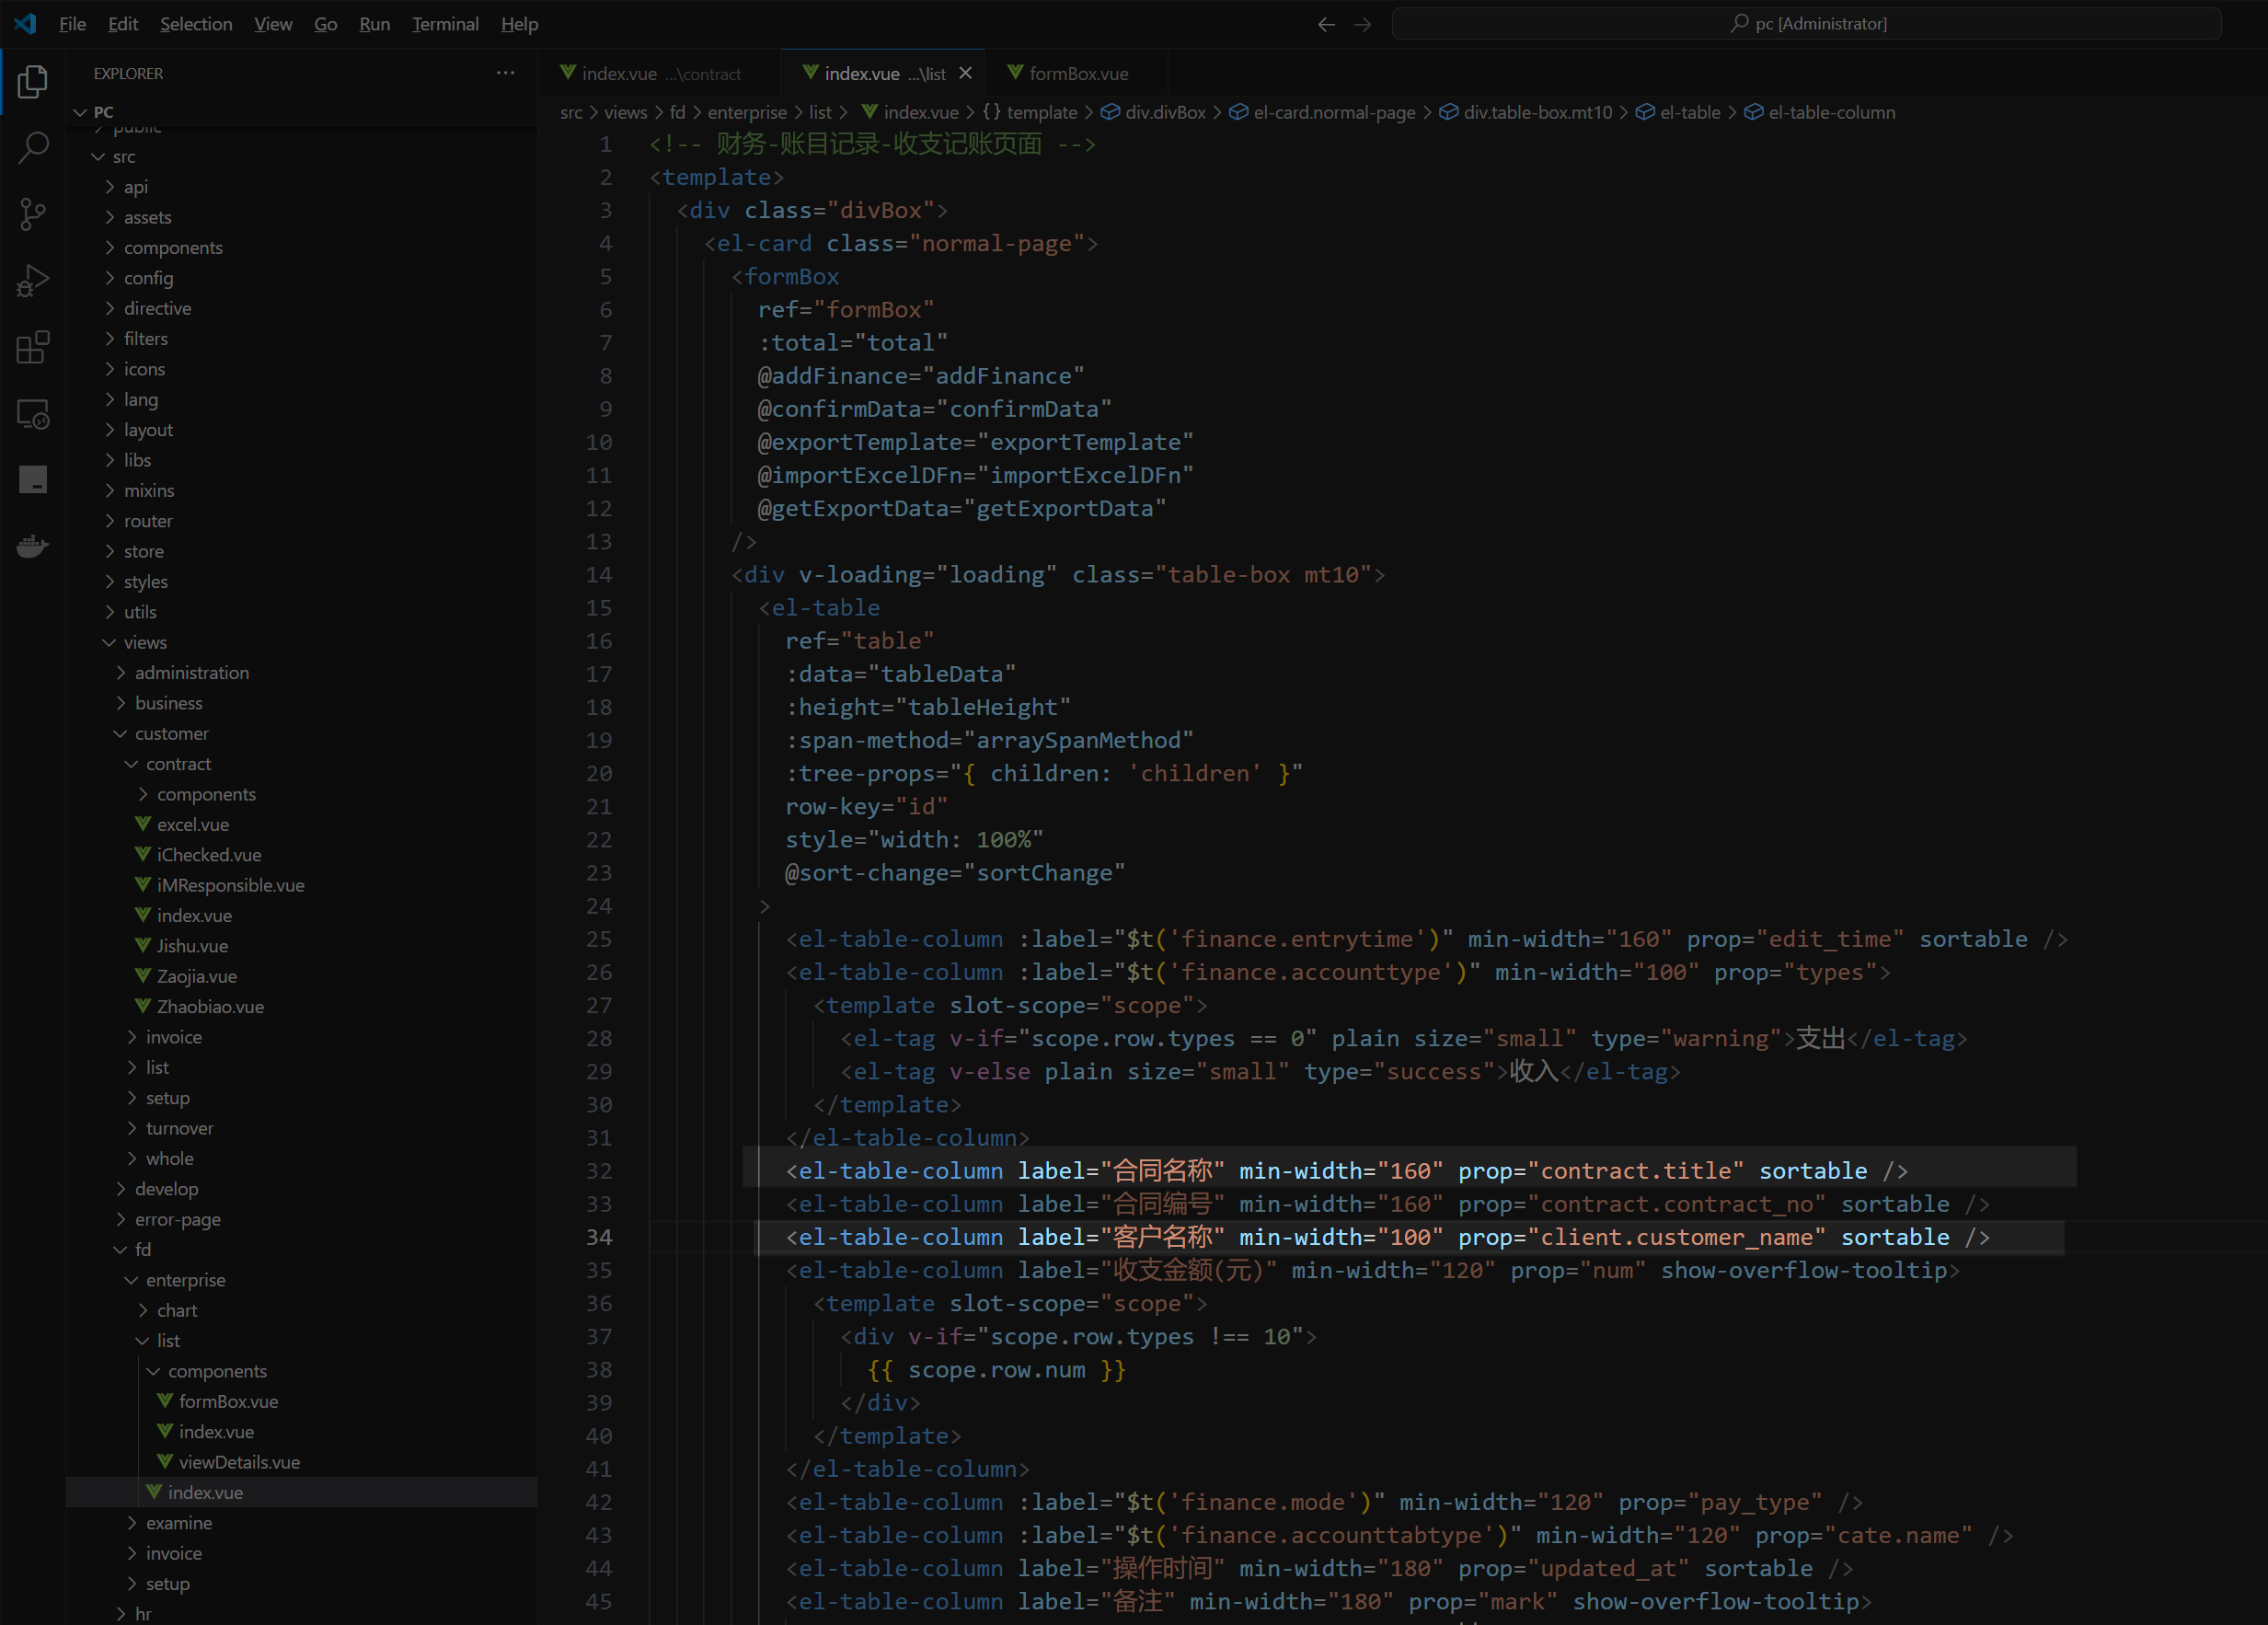Expand the turnover folder
Viewport: 2268px width, 1625px height.
pyautogui.click(x=131, y=1128)
